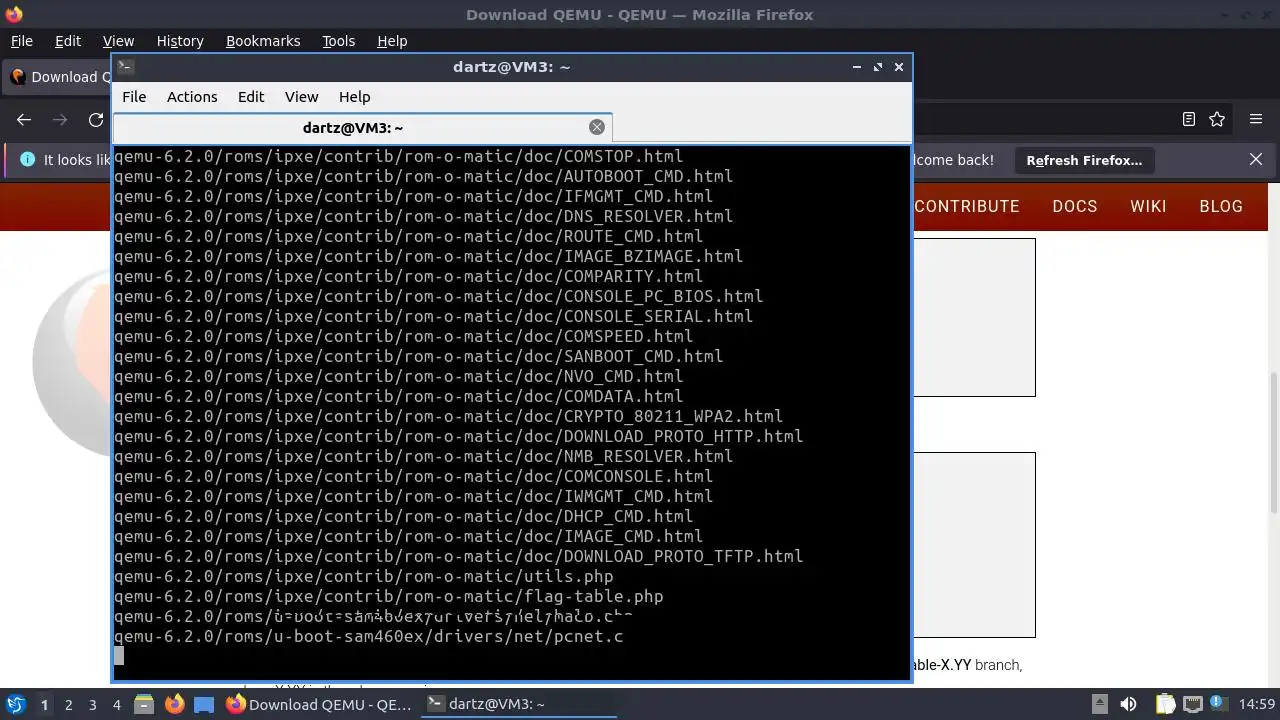Image resolution: width=1280 pixels, height=720 pixels.
Task: Click line ending CRYPTO_80211_WPA2.html
Action: (448, 416)
